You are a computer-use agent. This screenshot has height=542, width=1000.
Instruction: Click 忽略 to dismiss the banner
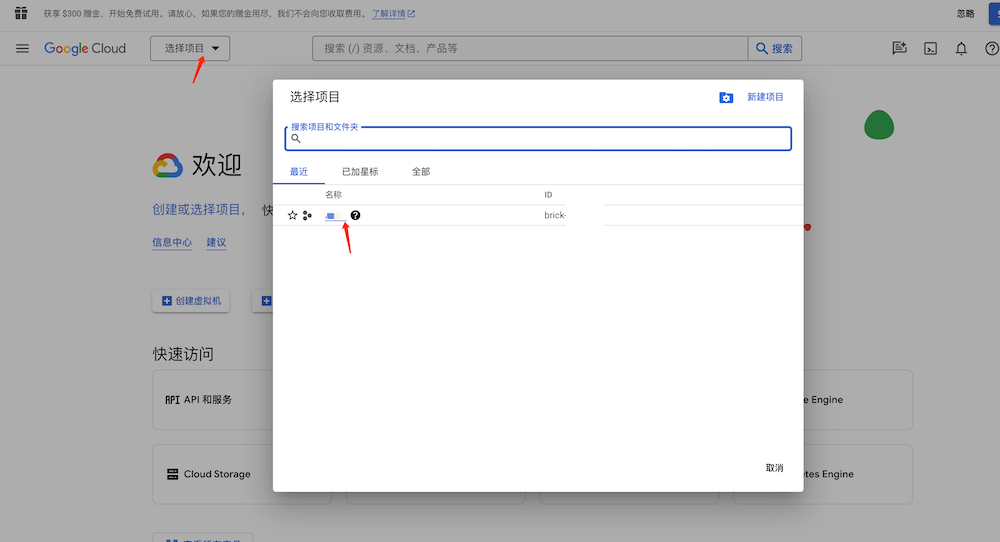click(965, 14)
